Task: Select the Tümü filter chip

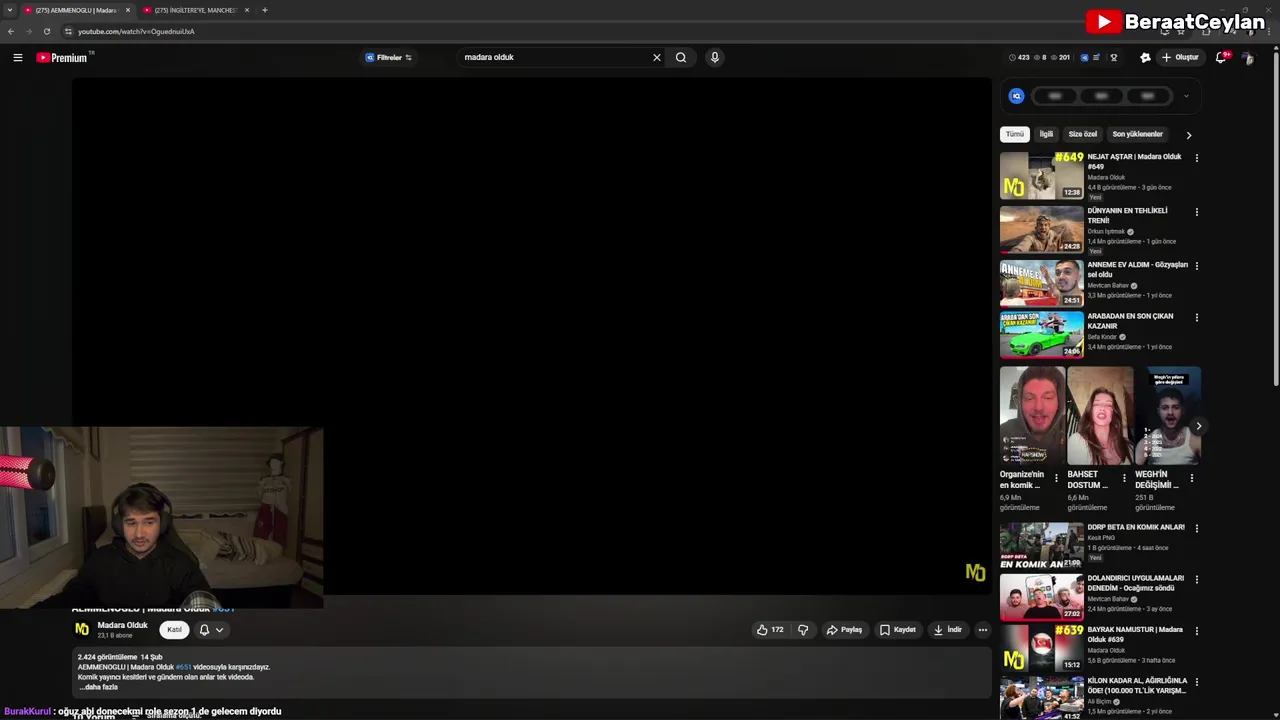Action: pos(1015,134)
